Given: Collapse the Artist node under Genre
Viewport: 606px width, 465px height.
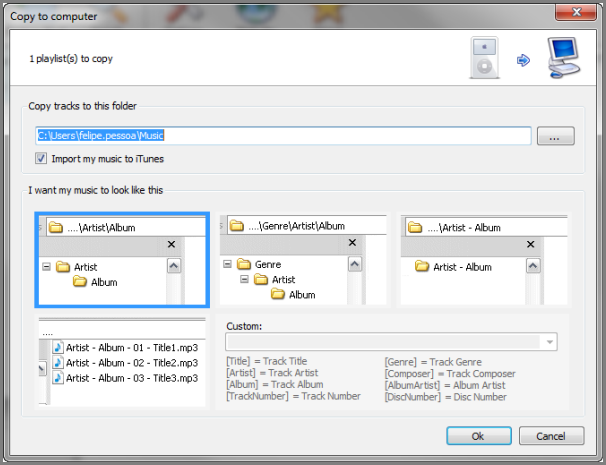Looking at the screenshot, I should 245,280.
